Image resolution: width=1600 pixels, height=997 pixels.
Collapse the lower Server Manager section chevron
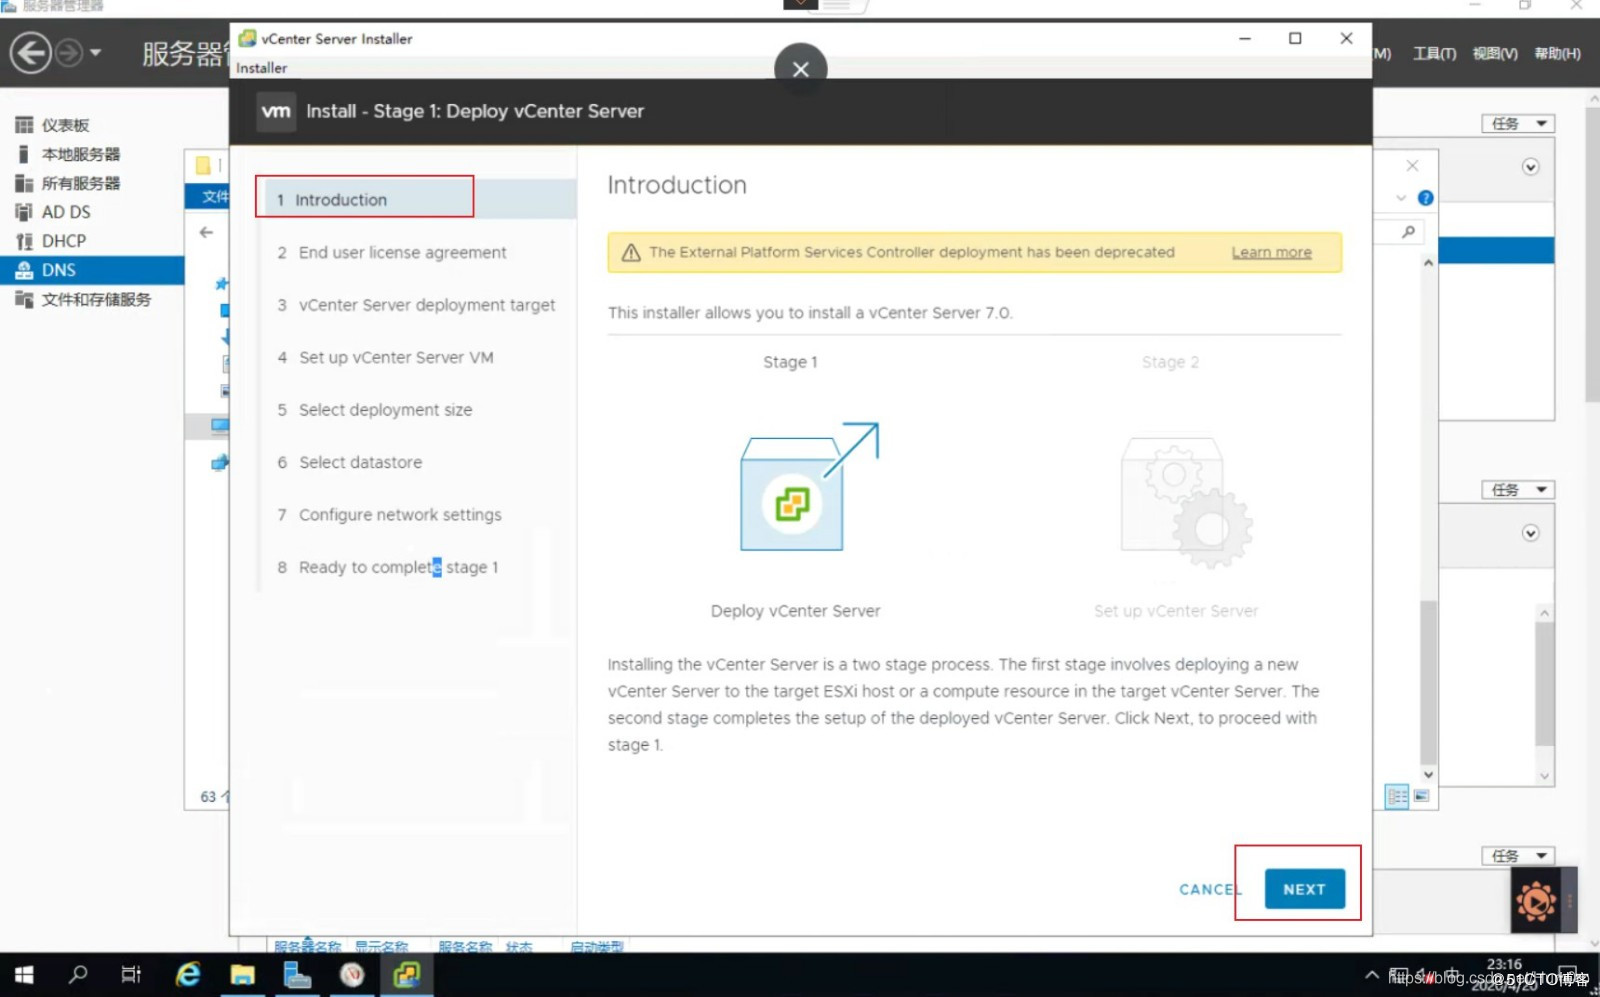(1530, 533)
